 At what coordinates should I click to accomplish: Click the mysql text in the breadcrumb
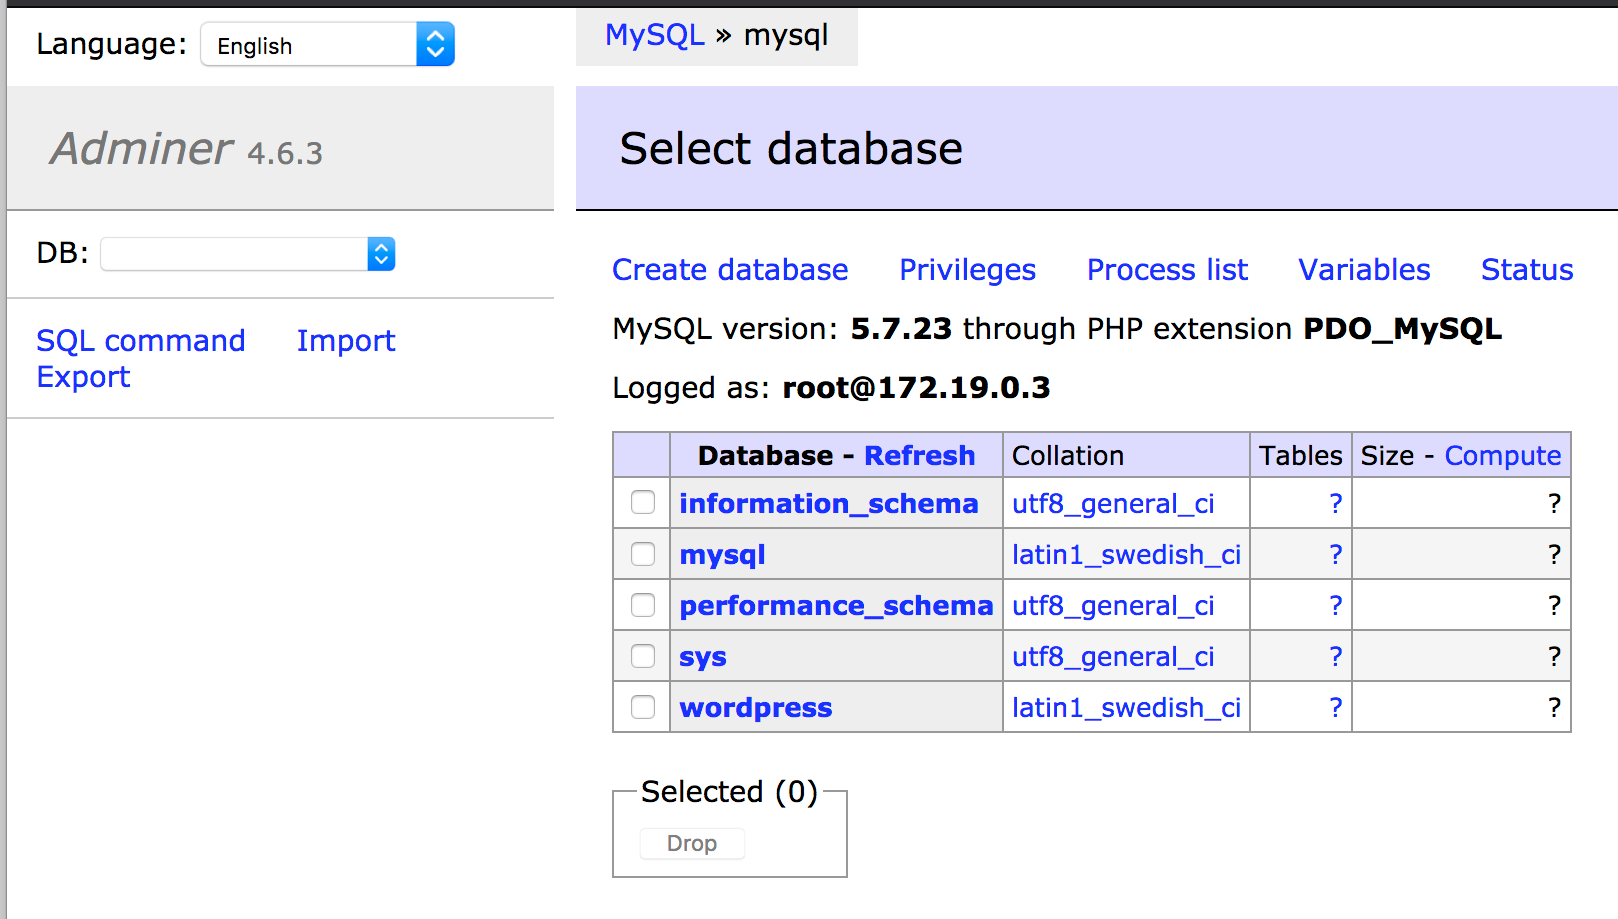click(x=786, y=35)
